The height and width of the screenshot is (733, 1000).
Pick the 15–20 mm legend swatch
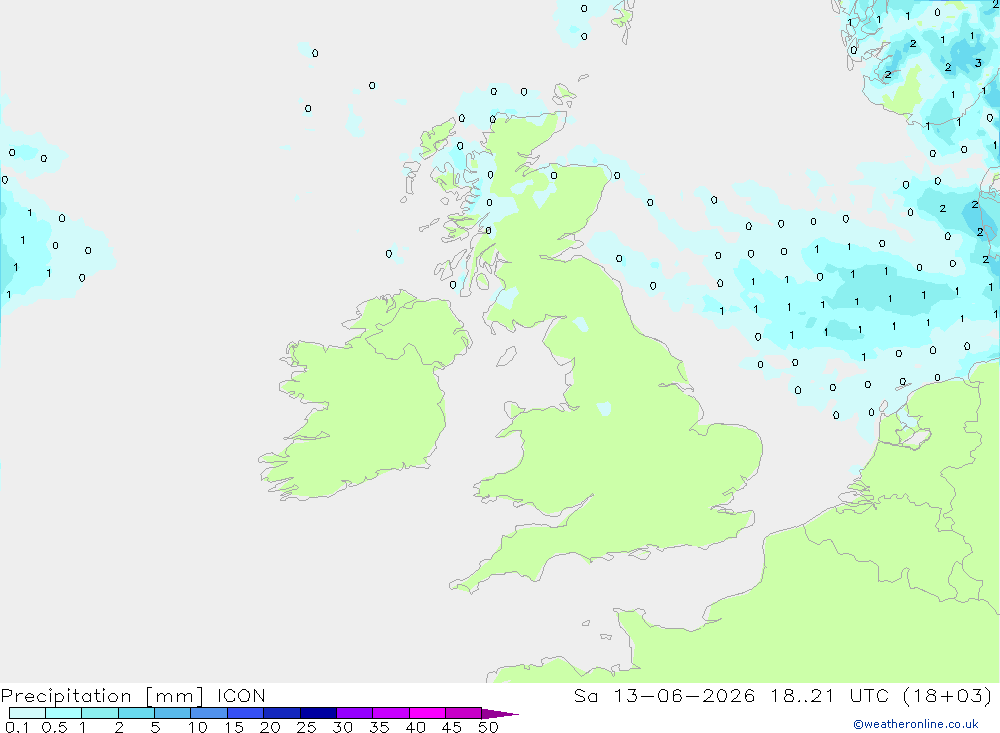click(x=245, y=713)
